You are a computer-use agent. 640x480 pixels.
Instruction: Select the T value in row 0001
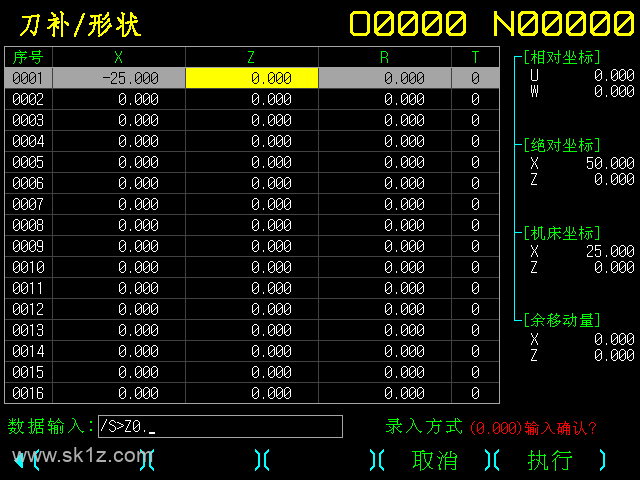(x=476, y=78)
